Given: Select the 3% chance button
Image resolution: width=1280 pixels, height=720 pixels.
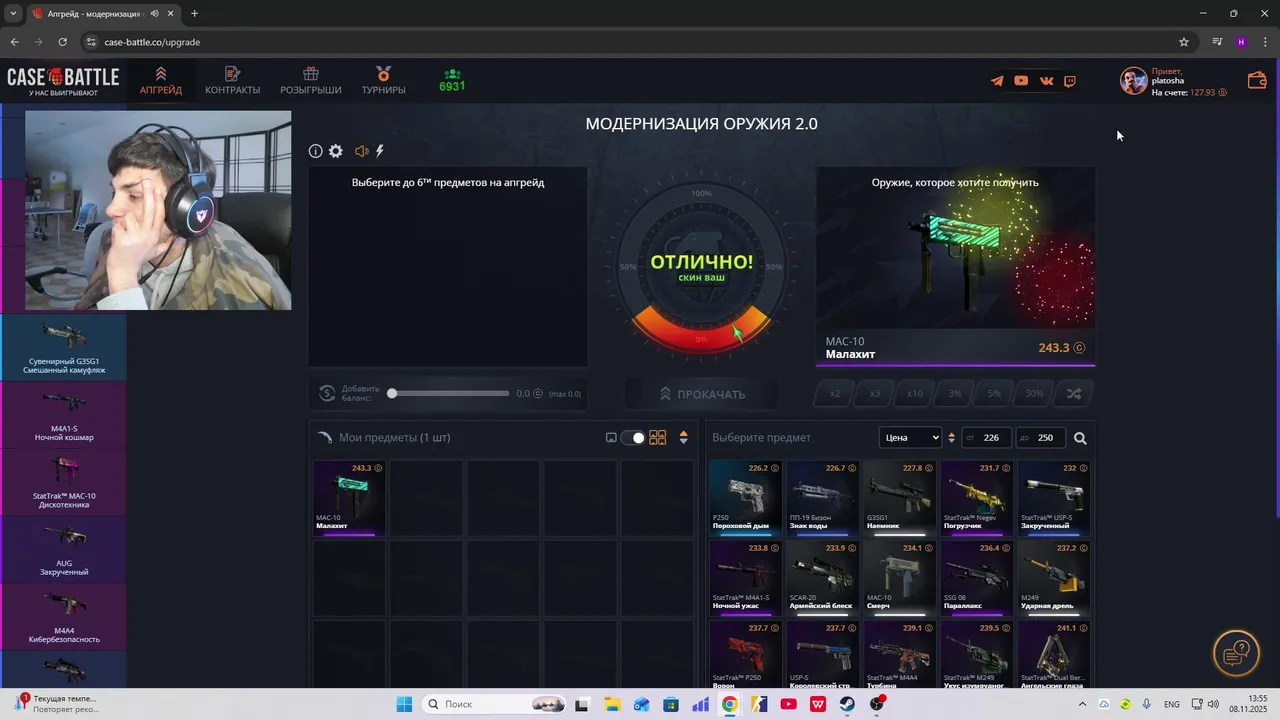Looking at the screenshot, I should [x=954, y=394].
